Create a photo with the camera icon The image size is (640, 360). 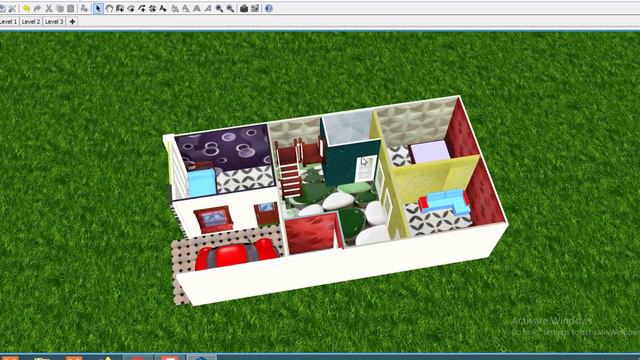244,8
